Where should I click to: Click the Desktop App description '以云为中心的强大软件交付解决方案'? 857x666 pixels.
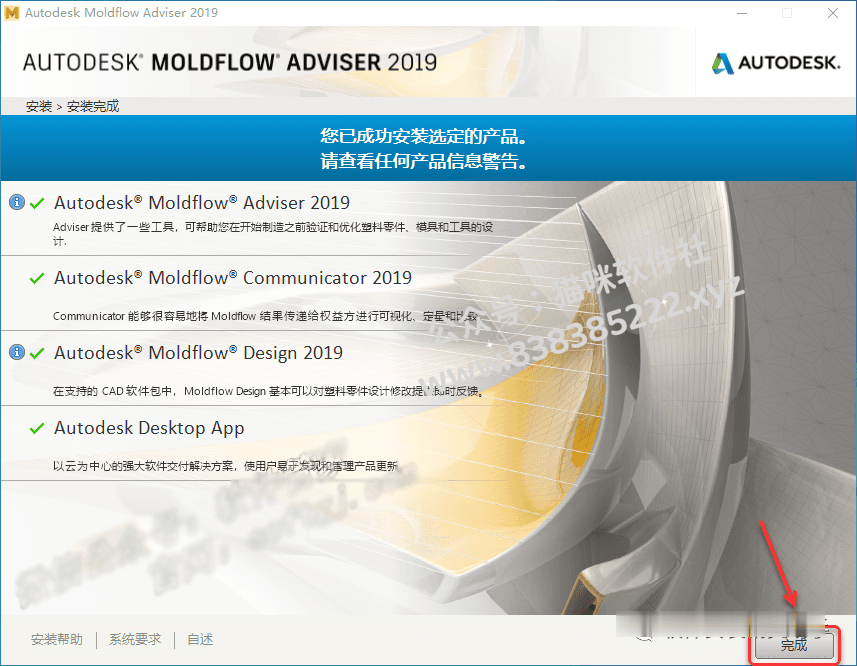[x=225, y=466]
